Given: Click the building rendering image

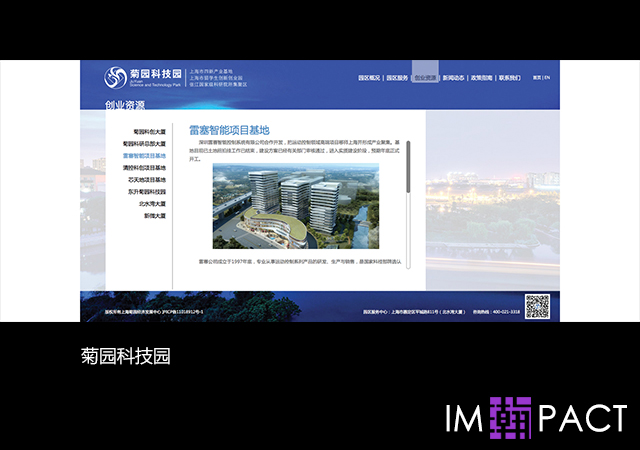Looking at the screenshot, I should pyautogui.click(x=296, y=206).
